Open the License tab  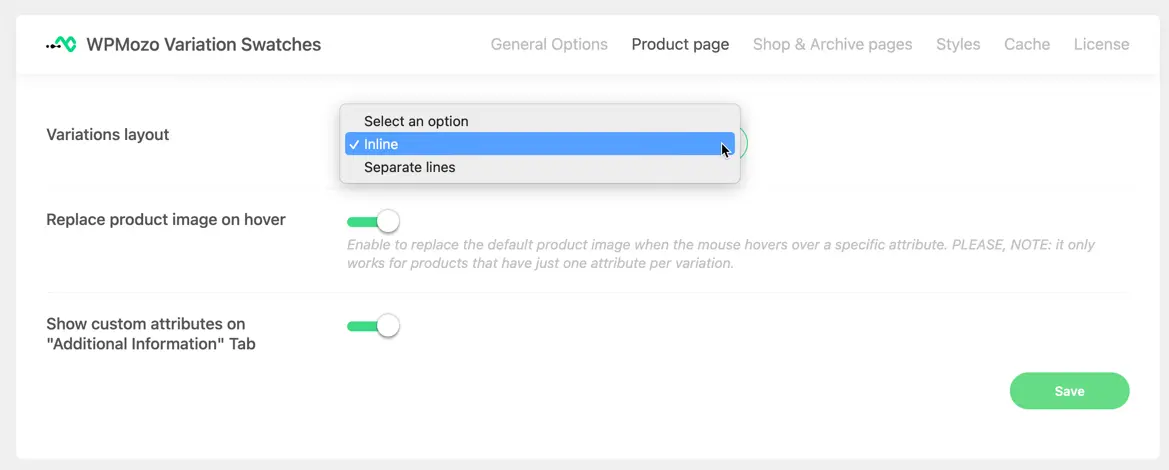(x=1101, y=44)
